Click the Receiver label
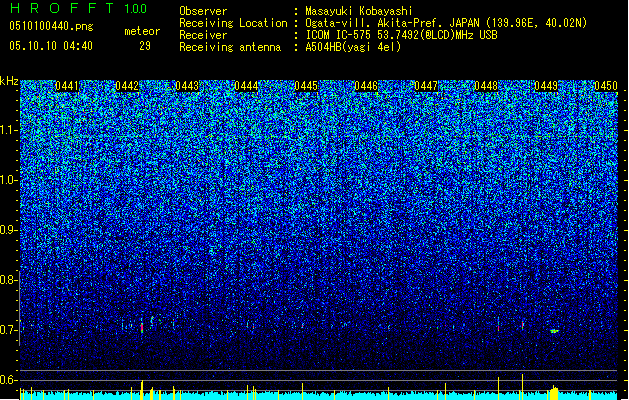This screenshot has height=400, width=629. click(x=203, y=35)
